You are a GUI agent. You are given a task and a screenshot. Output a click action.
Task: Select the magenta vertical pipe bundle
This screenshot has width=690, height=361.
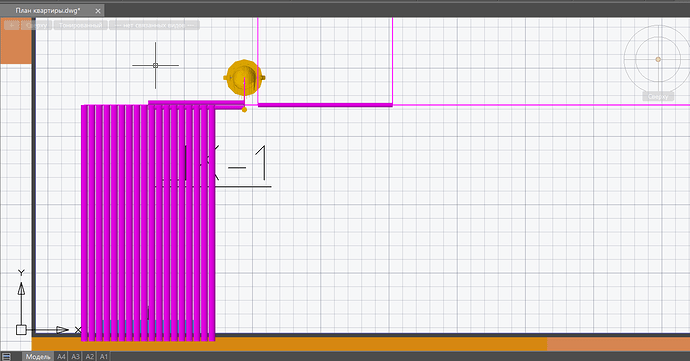148,222
